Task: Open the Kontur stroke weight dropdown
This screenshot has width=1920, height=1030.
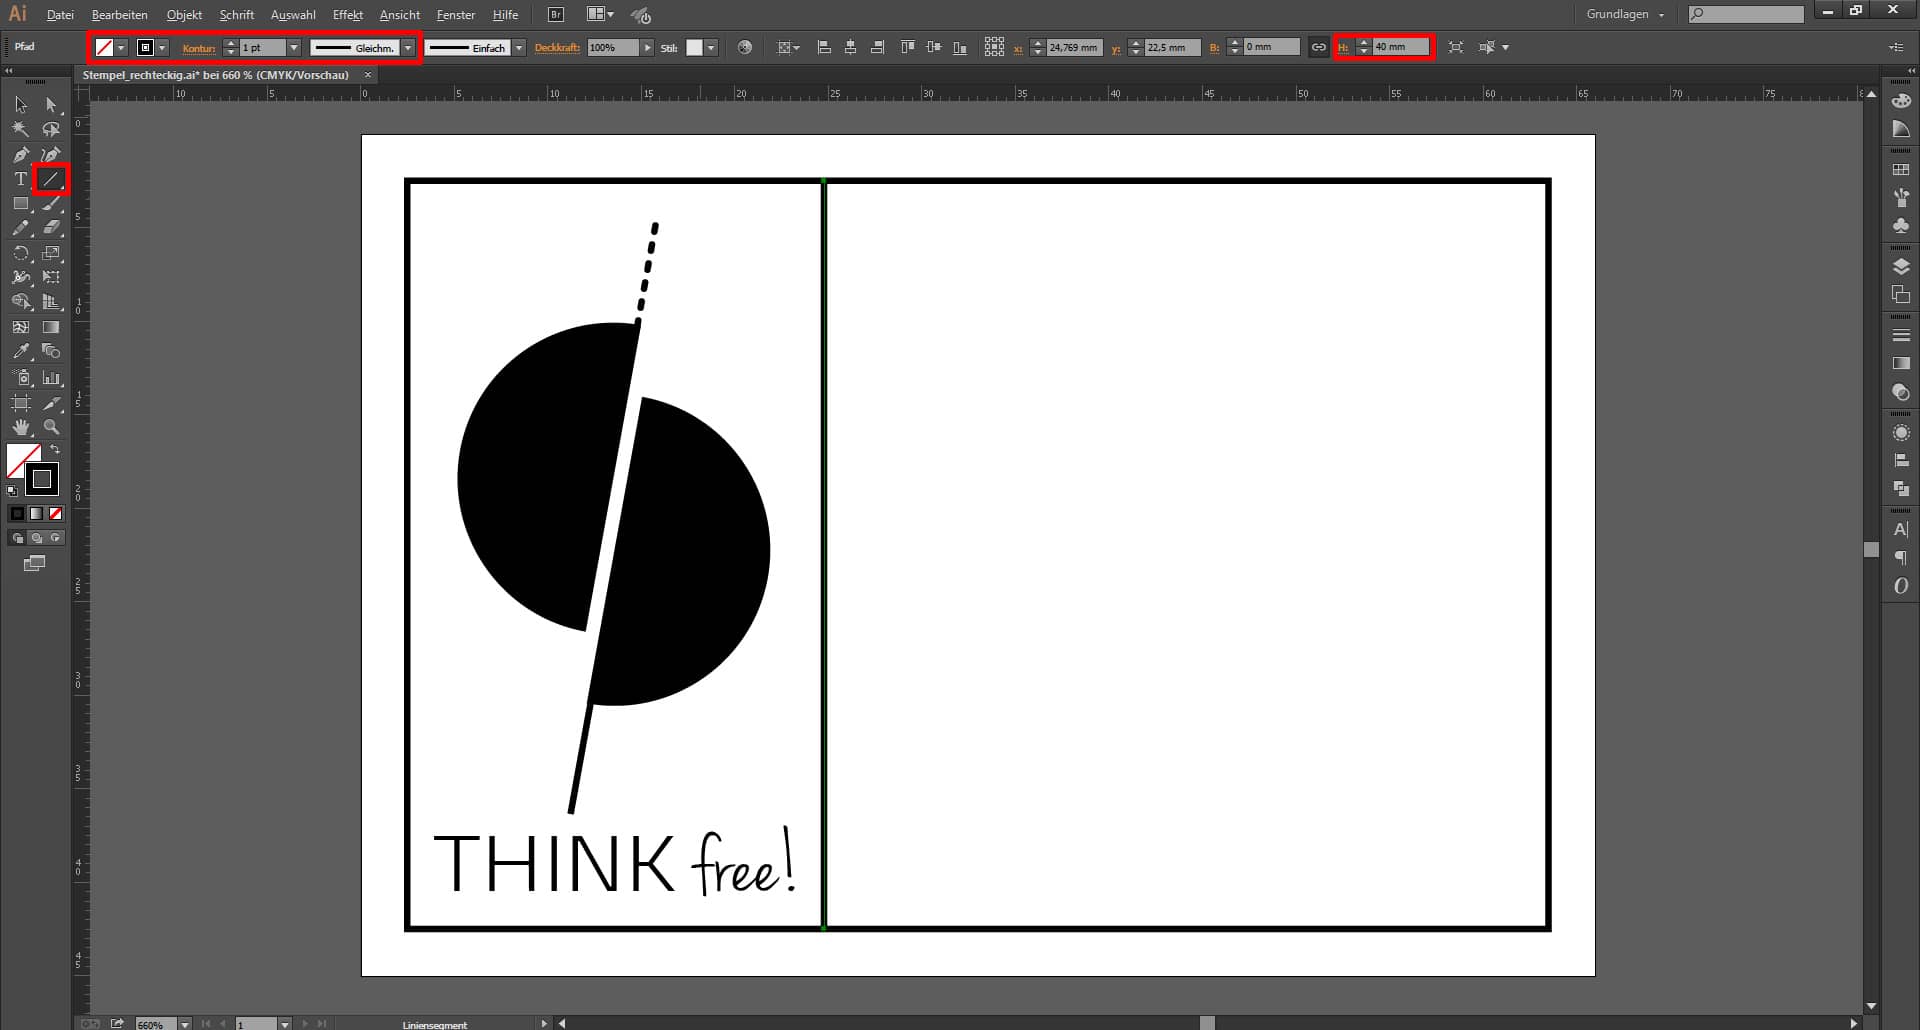Action: coord(294,47)
